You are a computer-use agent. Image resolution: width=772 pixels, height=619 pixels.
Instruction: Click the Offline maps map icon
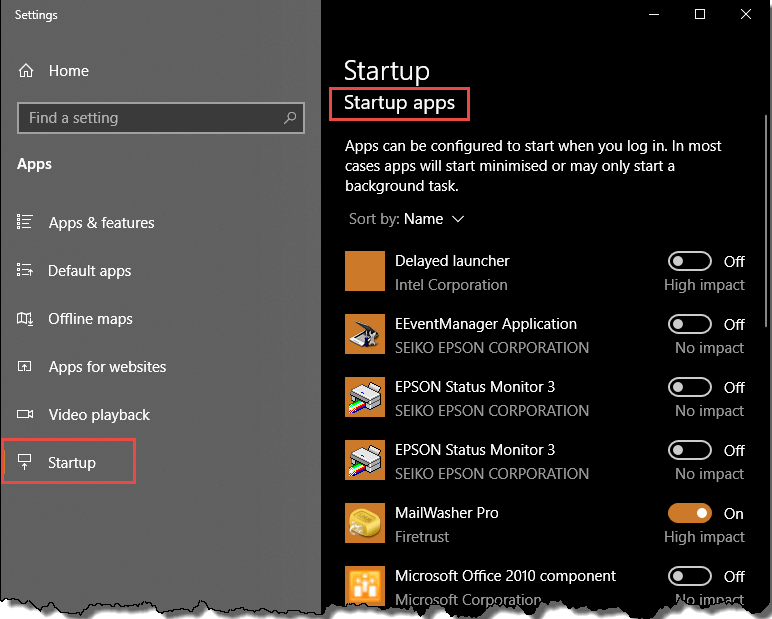click(x=25, y=319)
